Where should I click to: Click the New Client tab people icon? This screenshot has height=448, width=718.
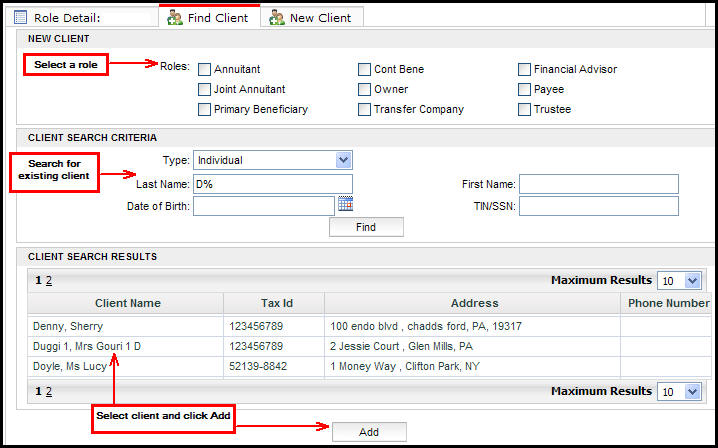click(277, 18)
